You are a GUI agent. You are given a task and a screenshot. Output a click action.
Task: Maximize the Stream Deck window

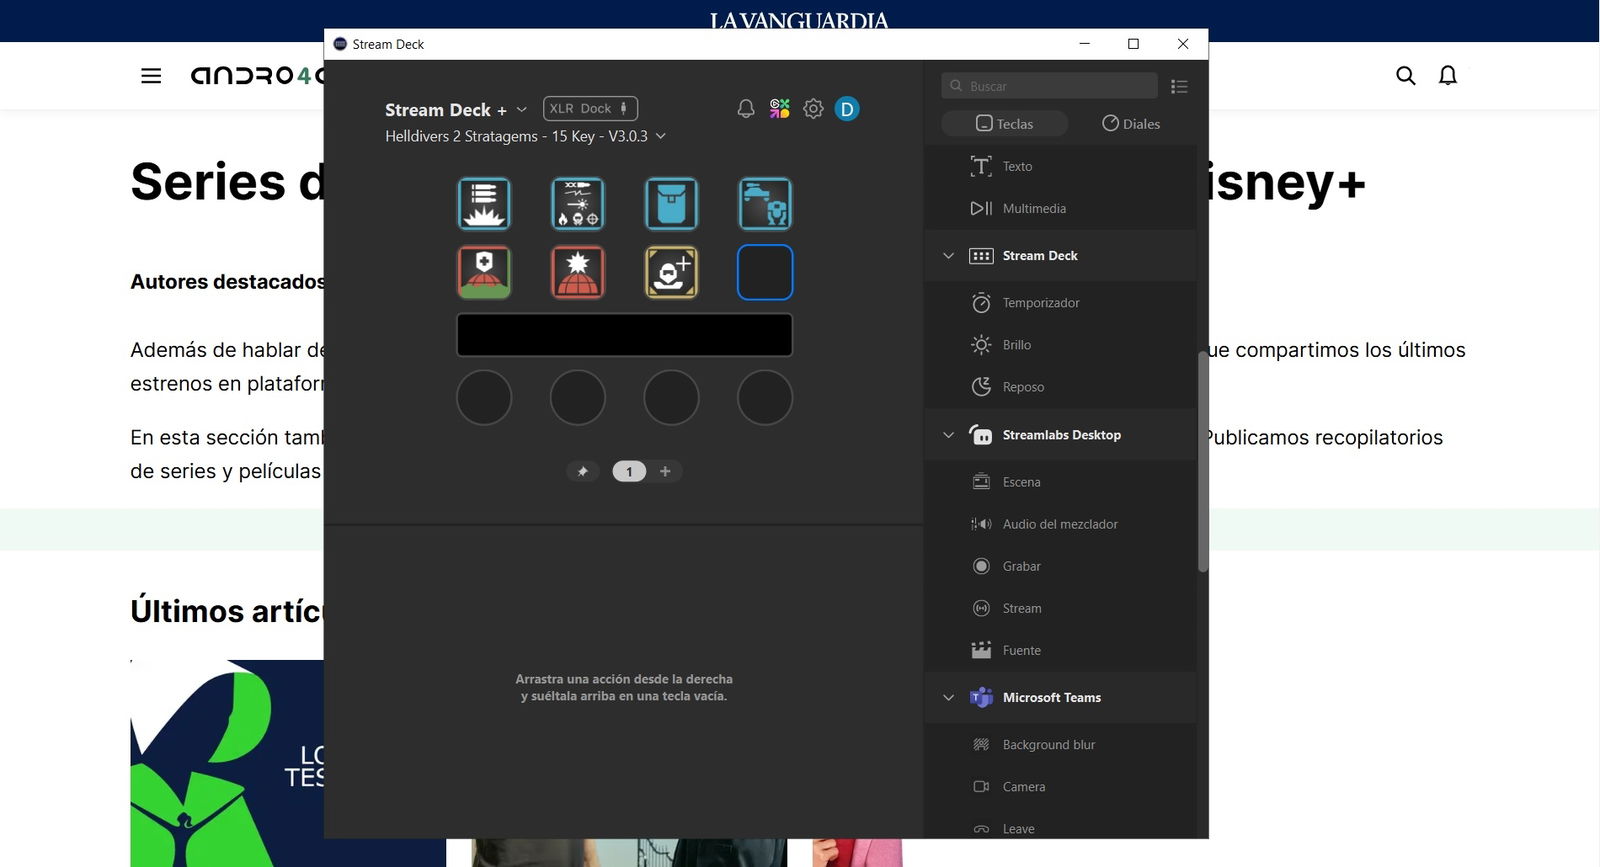point(1133,44)
